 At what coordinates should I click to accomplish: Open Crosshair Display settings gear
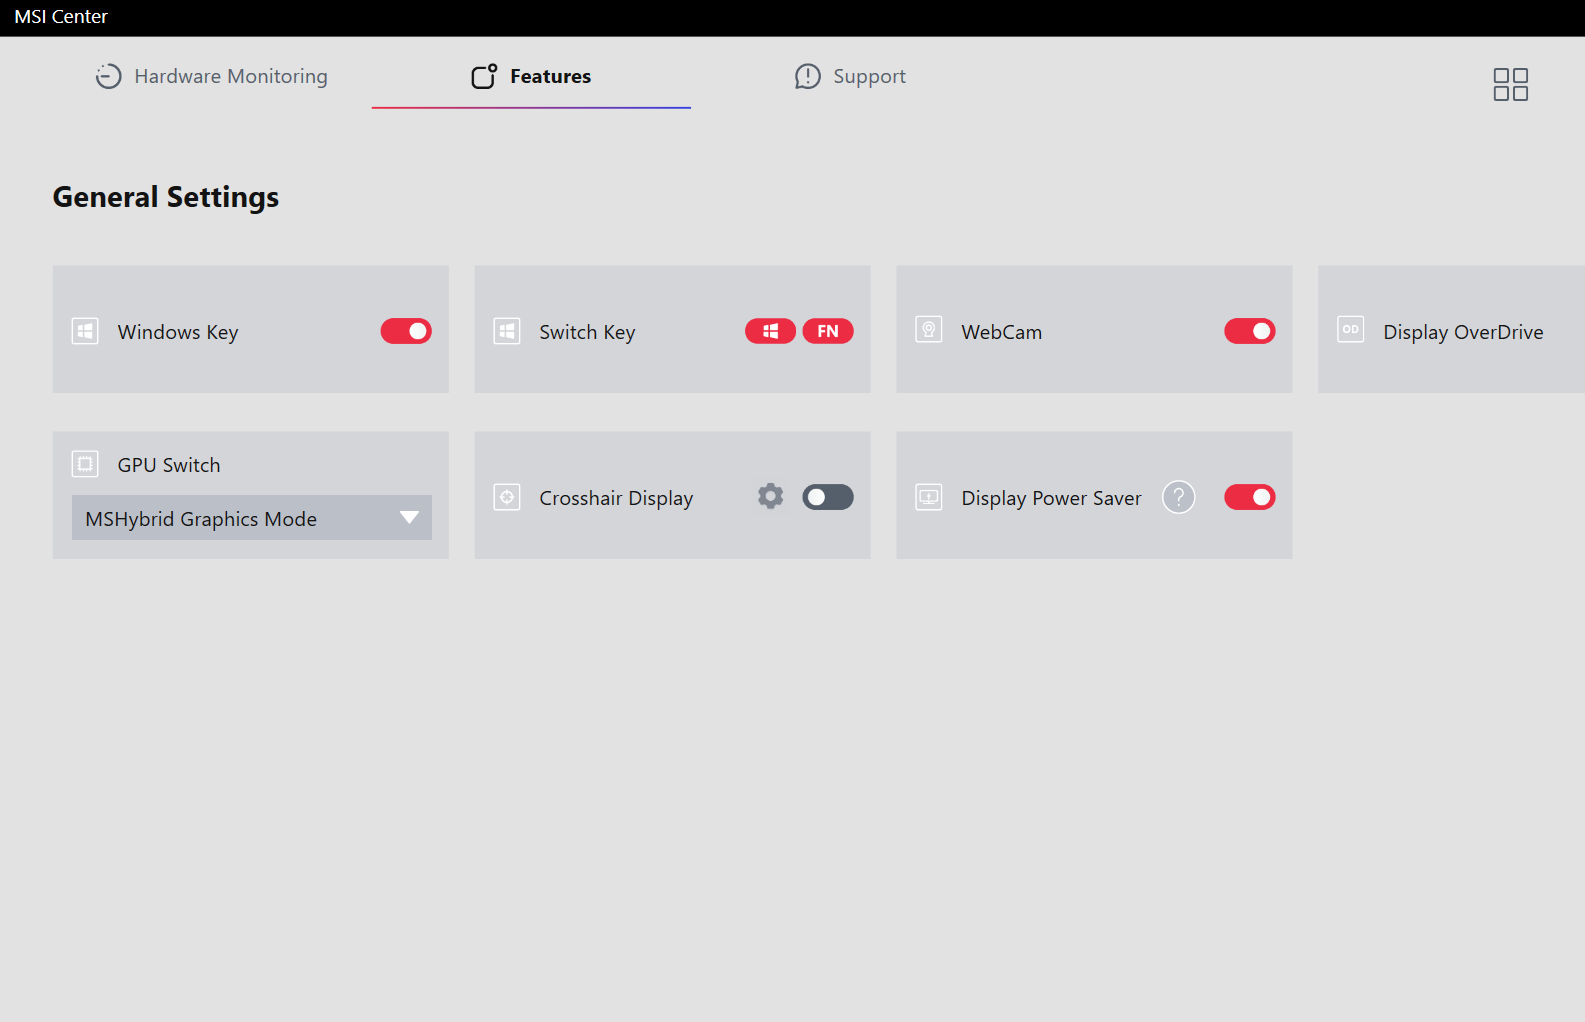click(x=770, y=497)
